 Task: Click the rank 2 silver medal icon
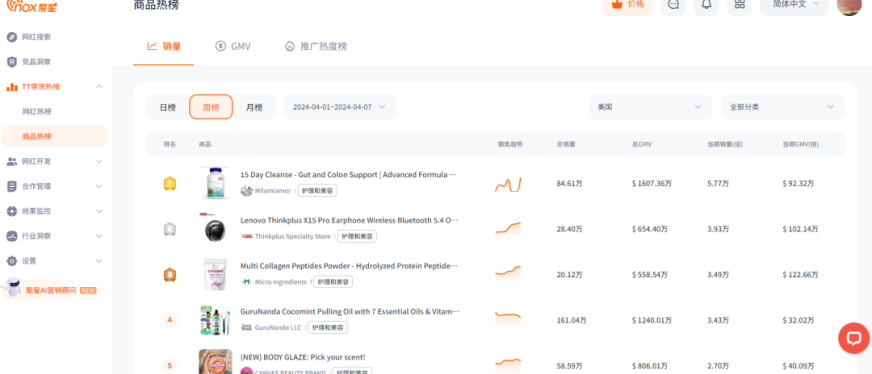pyautogui.click(x=170, y=229)
